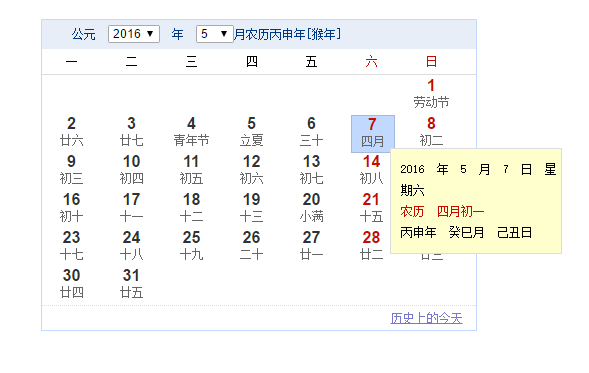Select May 26 labeled 二十
This screenshot has height=373, width=589.
tap(251, 246)
